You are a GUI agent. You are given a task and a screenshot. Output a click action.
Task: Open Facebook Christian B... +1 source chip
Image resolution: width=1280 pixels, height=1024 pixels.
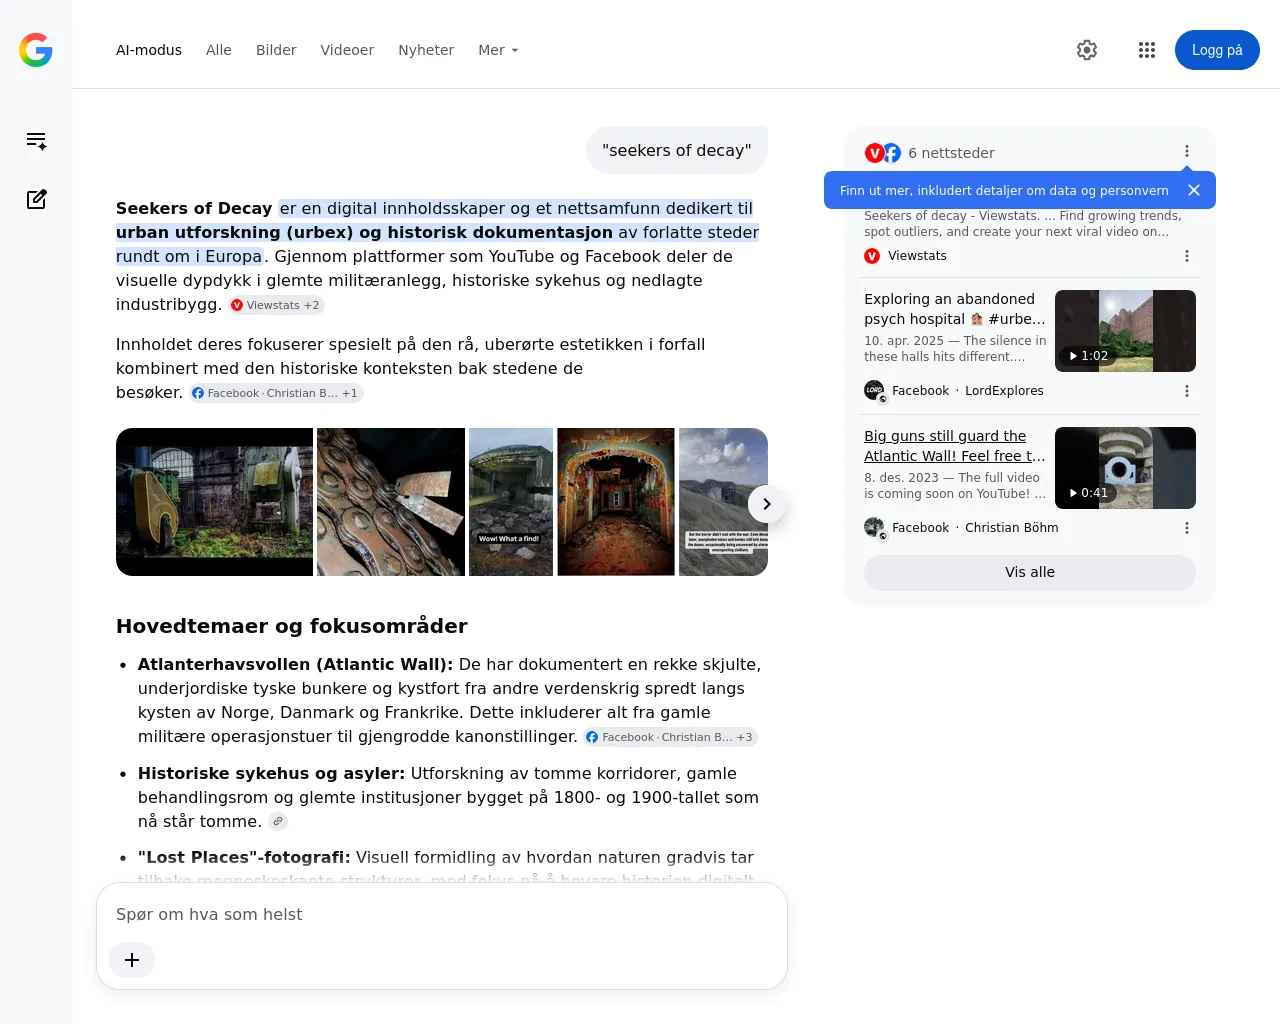(x=276, y=393)
